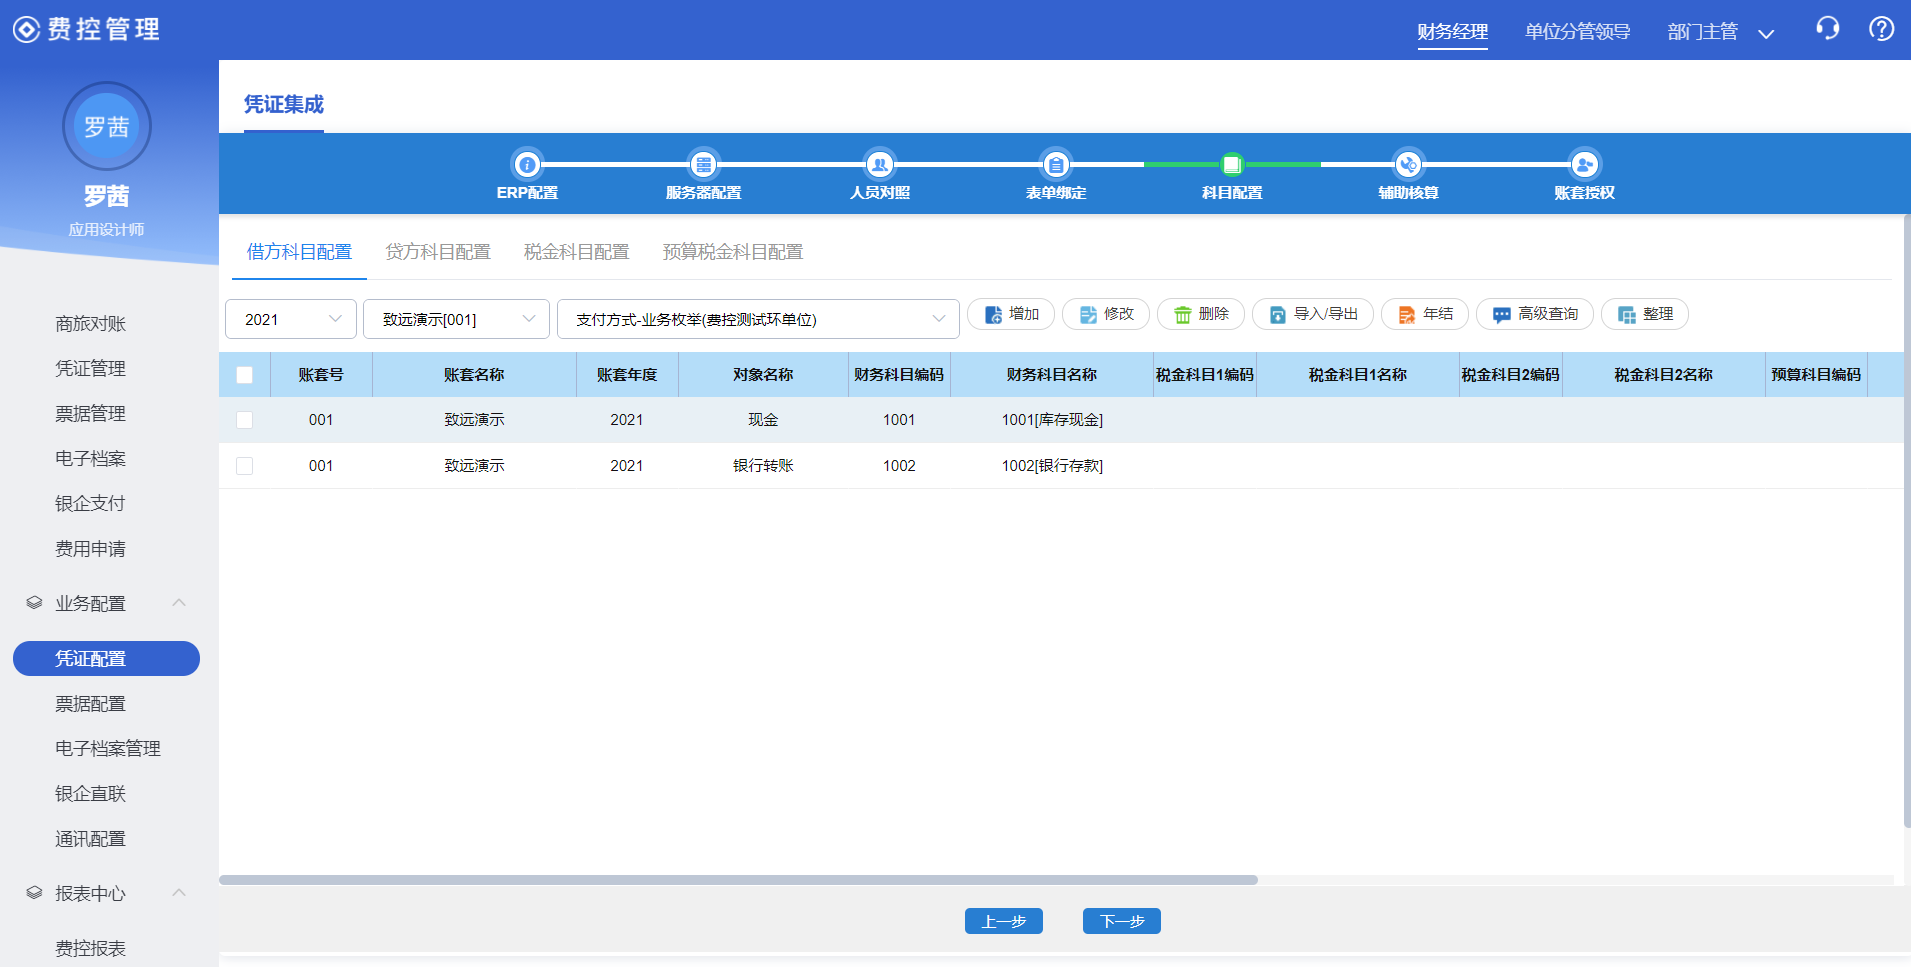This screenshot has height=967, width=1911.
Task: Open 银企直联 in sidebar
Action: tap(91, 794)
